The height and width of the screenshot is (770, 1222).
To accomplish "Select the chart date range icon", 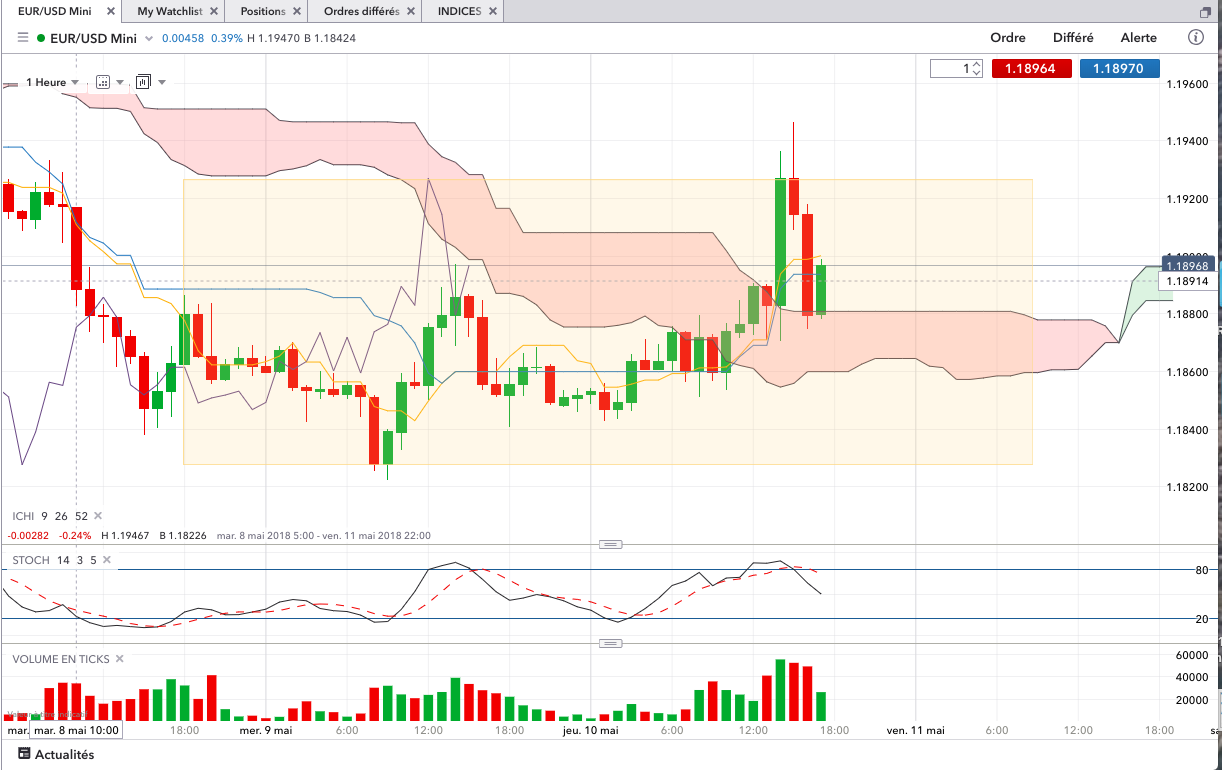I will click(103, 82).
